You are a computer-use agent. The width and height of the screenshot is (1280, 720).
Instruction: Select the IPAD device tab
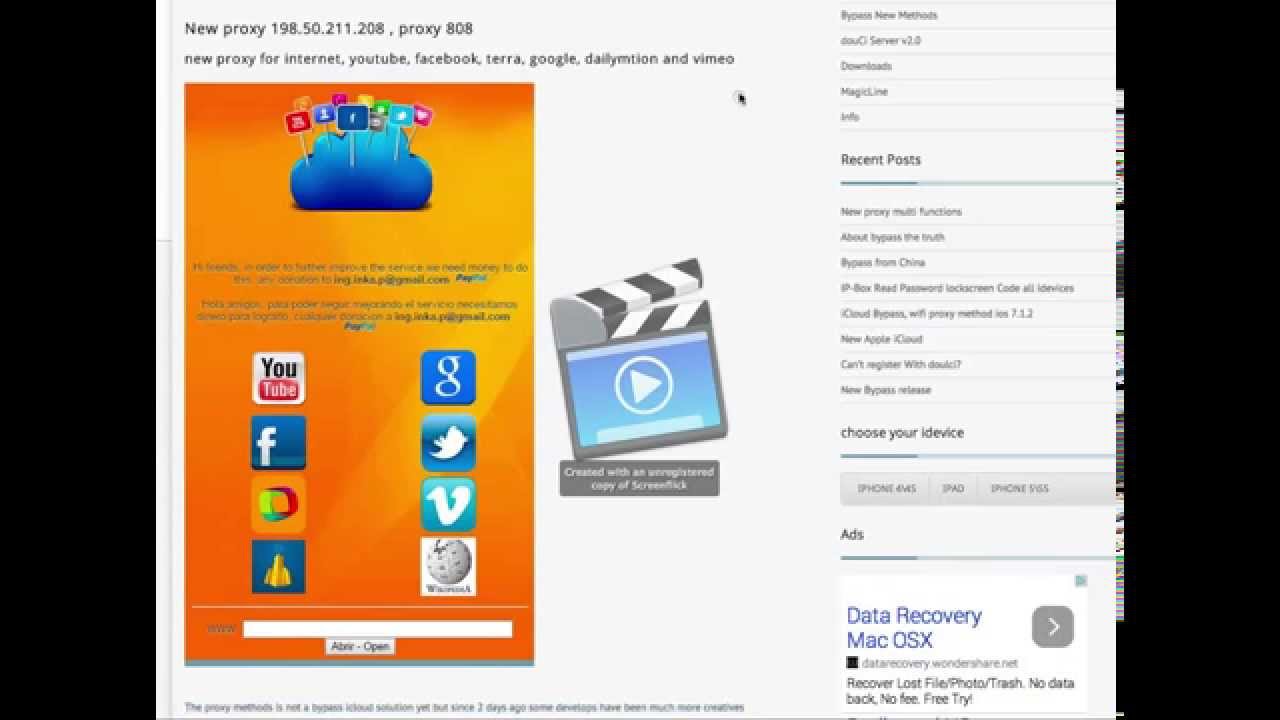coord(953,489)
